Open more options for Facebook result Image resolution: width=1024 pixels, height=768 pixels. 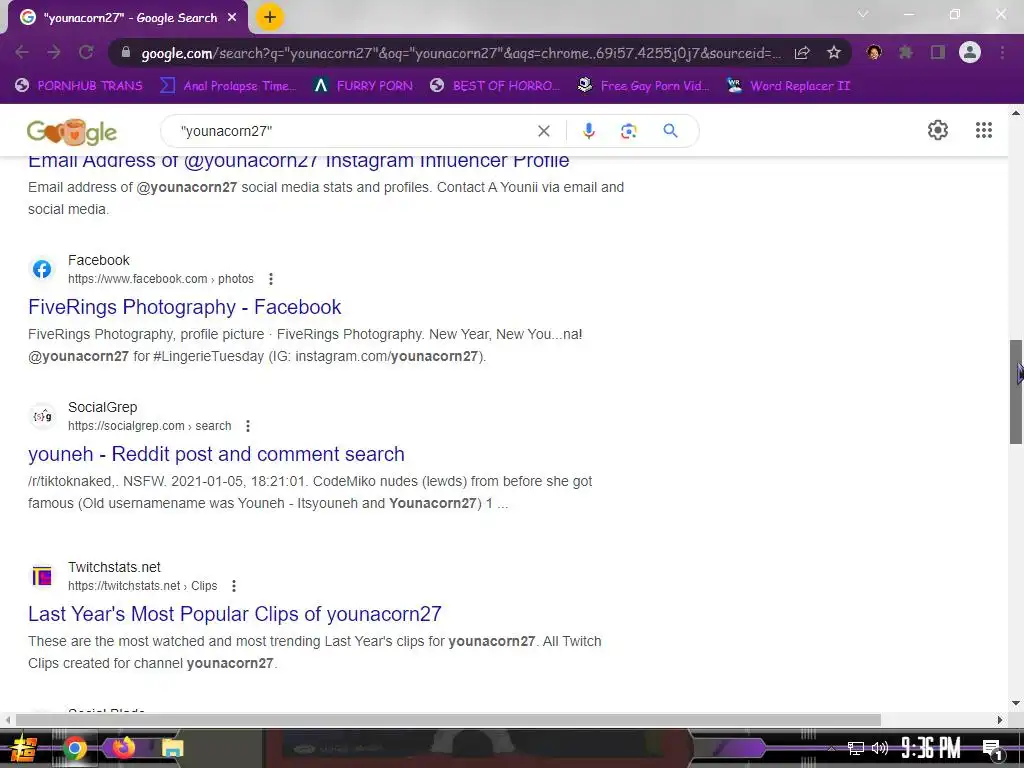(270, 279)
